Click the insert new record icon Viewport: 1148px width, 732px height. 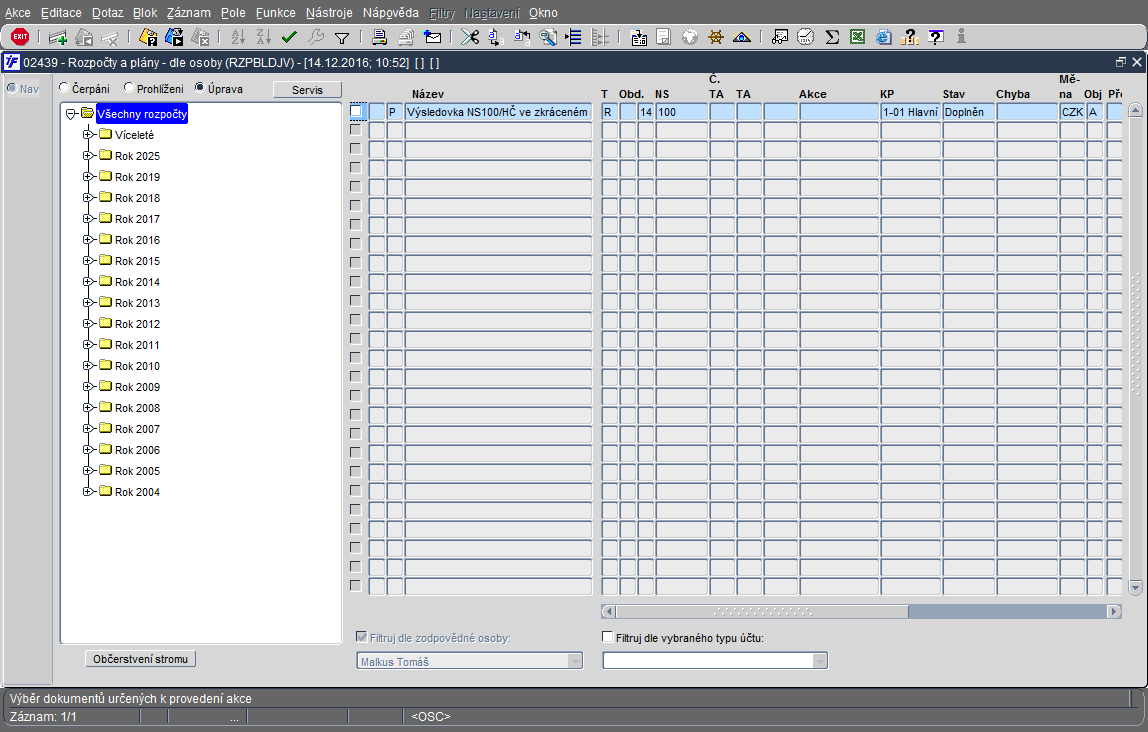coord(57,37)
